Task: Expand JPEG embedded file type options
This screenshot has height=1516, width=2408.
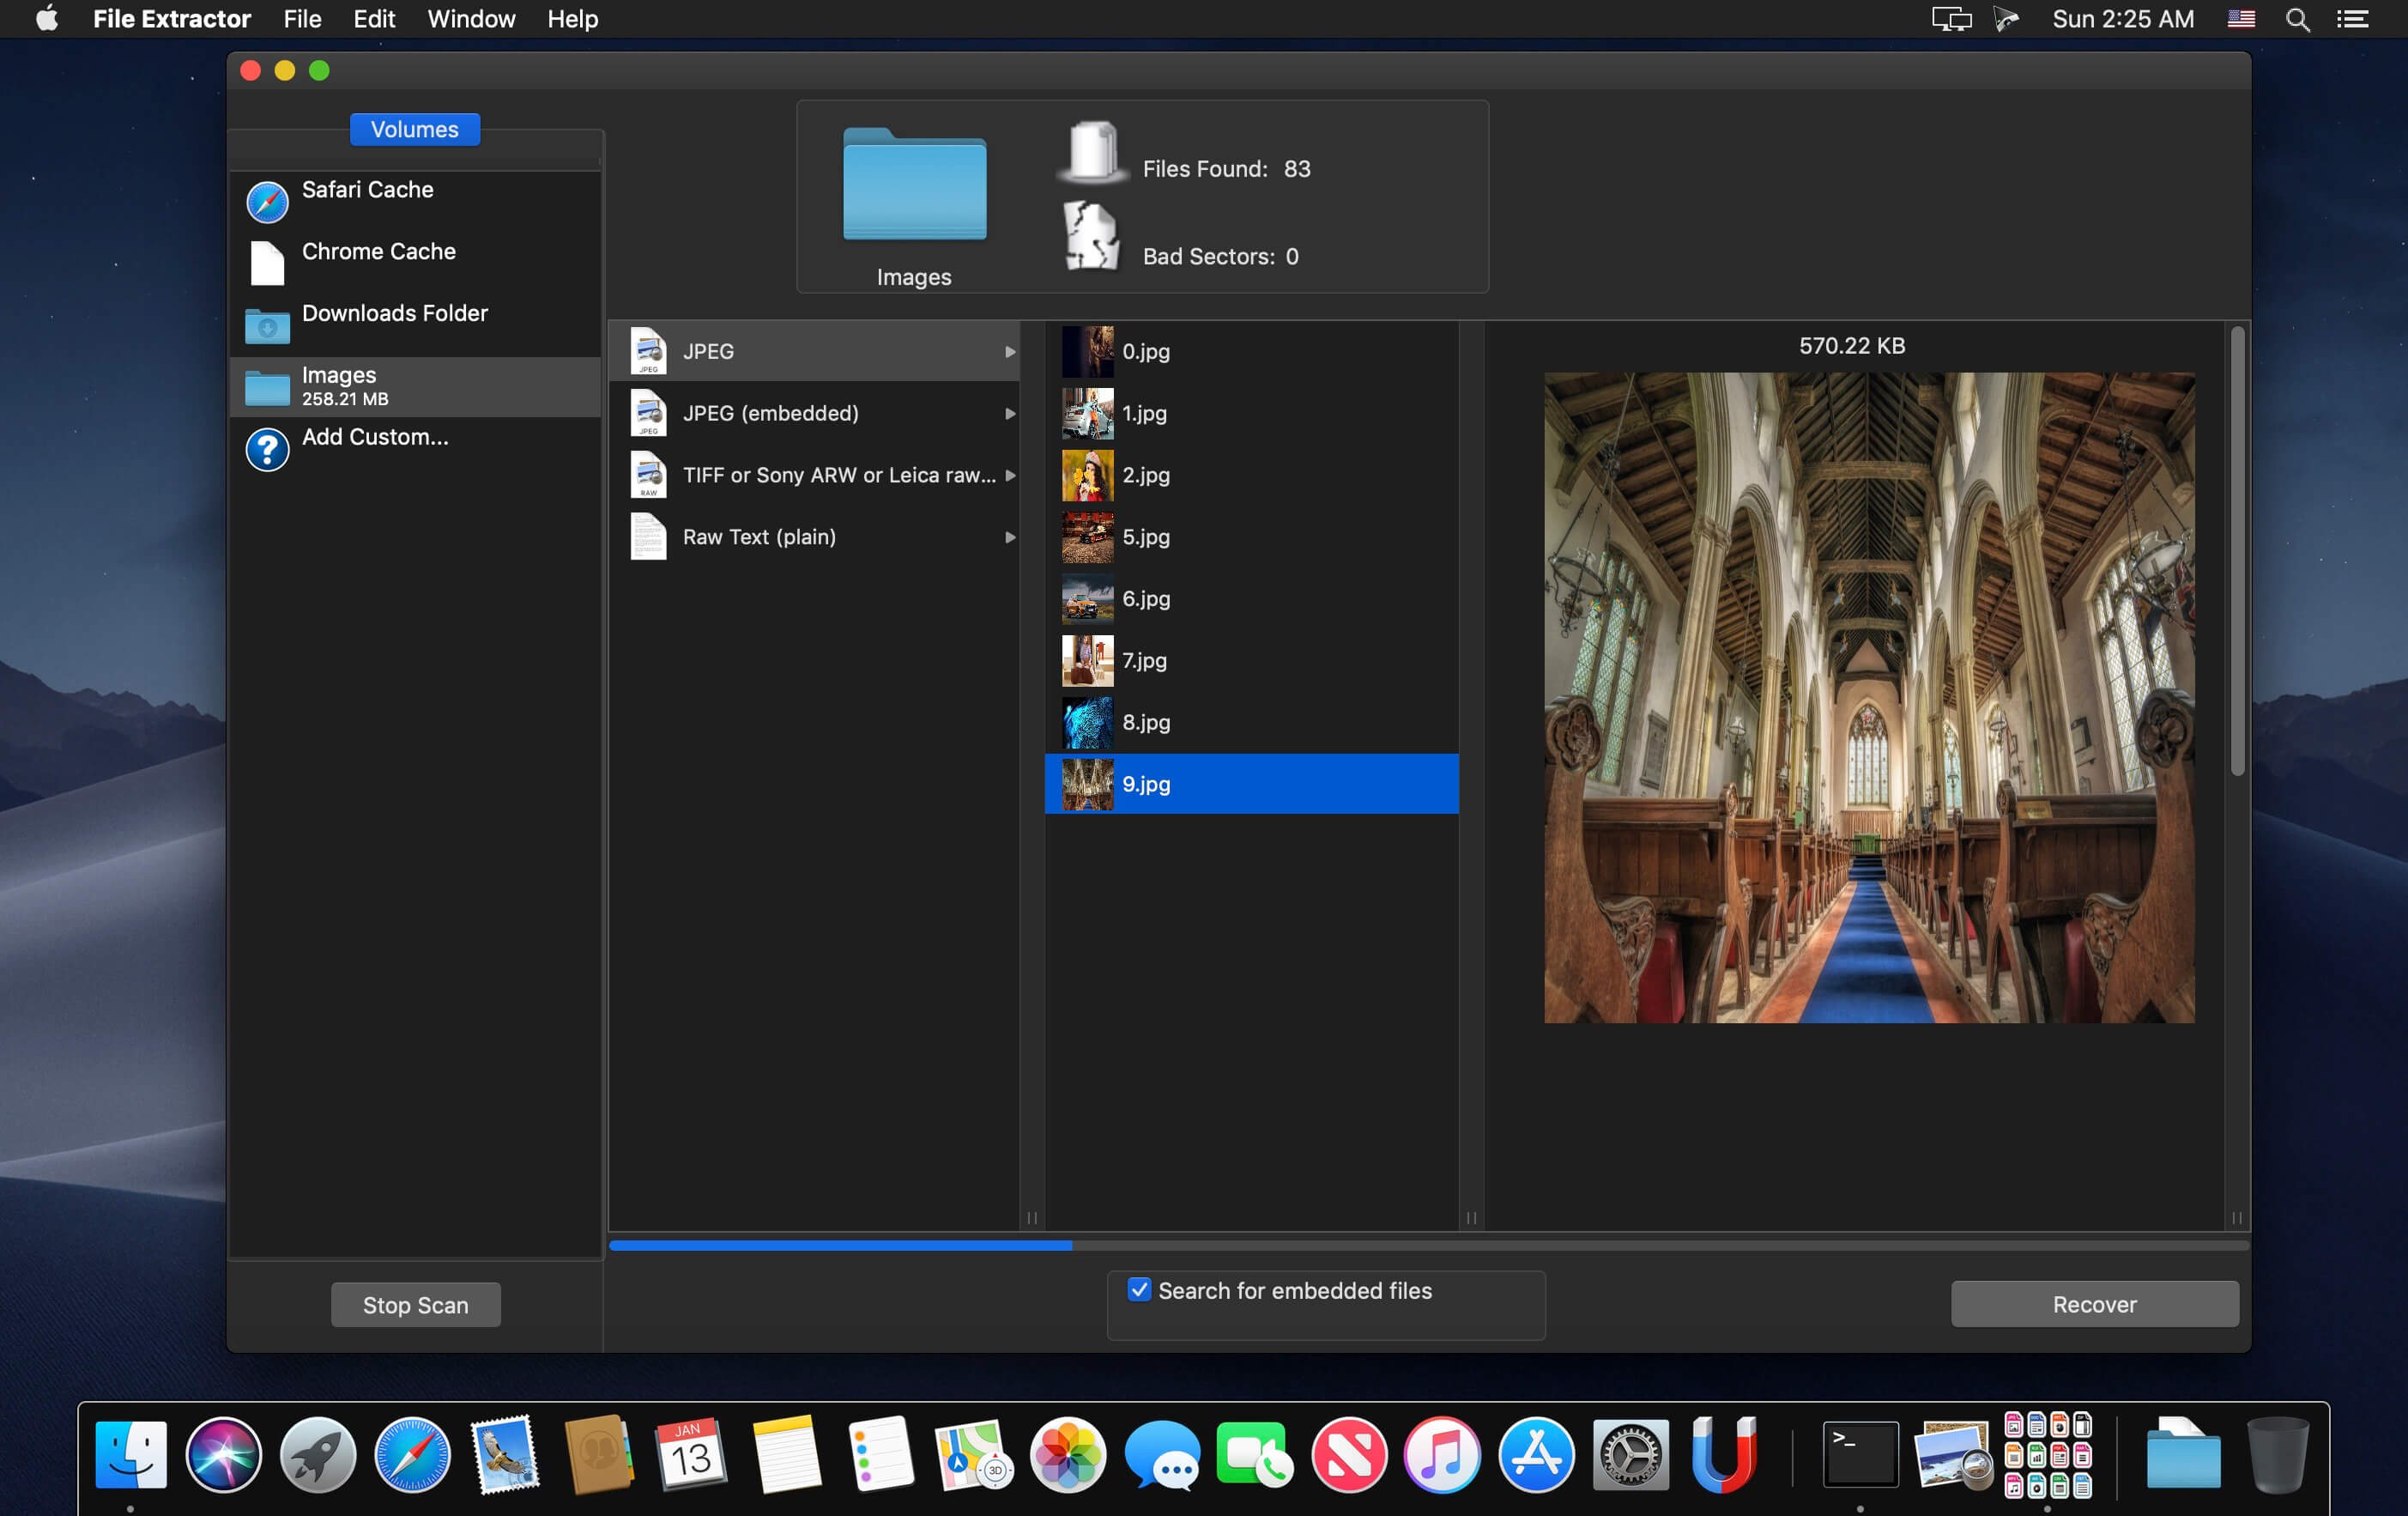Action: tap(1009, 412)
